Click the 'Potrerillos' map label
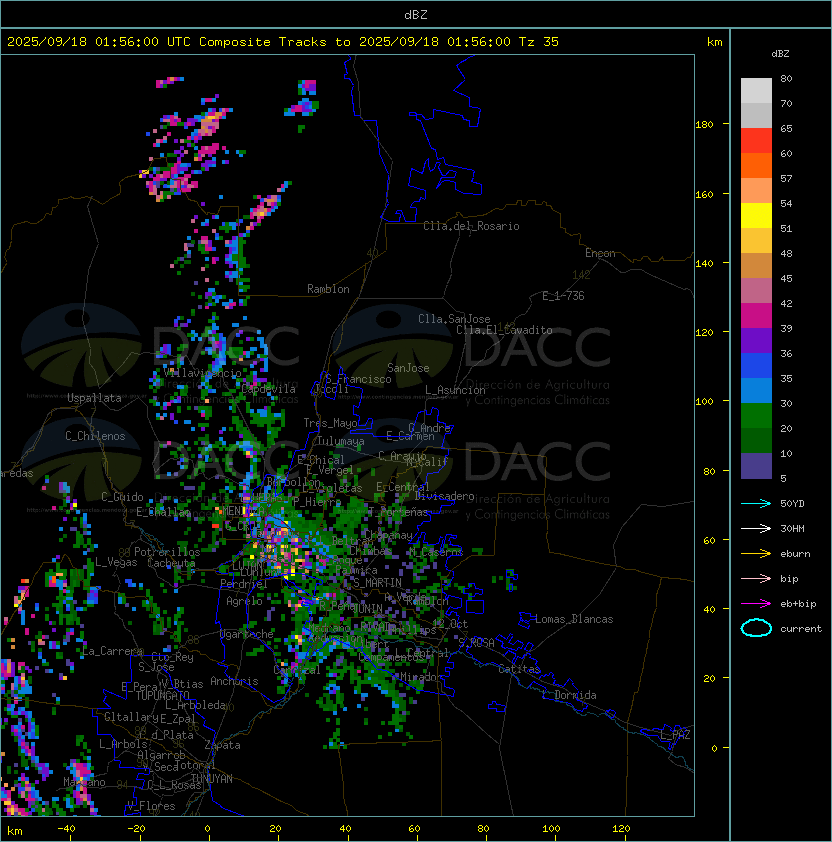Screen dimensions: 832x842 (x=167, y=552)
